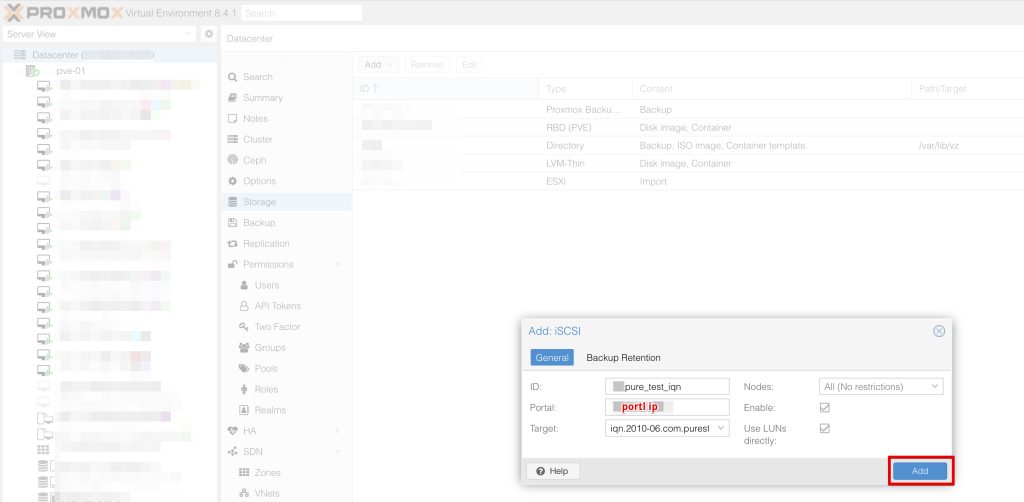Open the Ceph menu item
The height and width of the screenshot is (502, 1024).
point(254,160)
